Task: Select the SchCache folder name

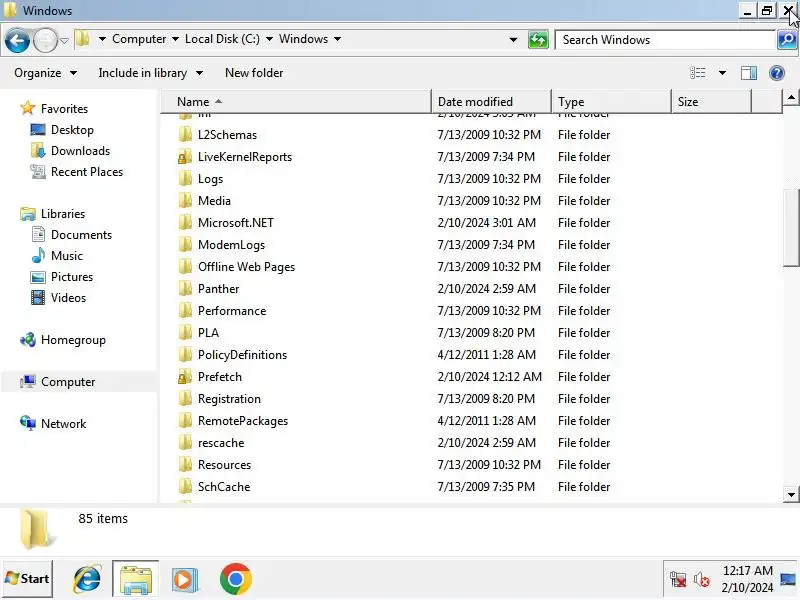Action: pos(224,486)
